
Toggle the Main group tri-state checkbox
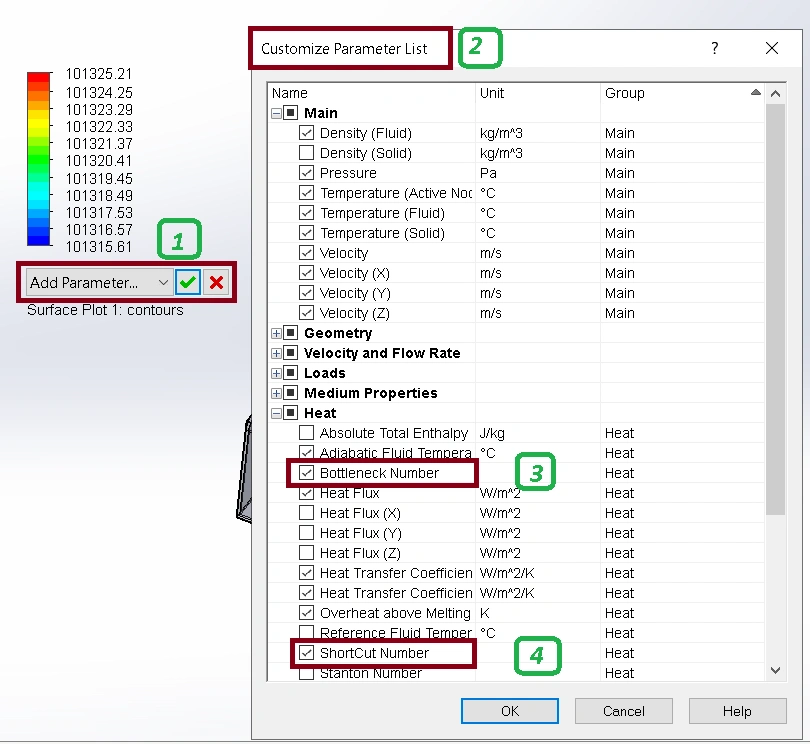291,113
